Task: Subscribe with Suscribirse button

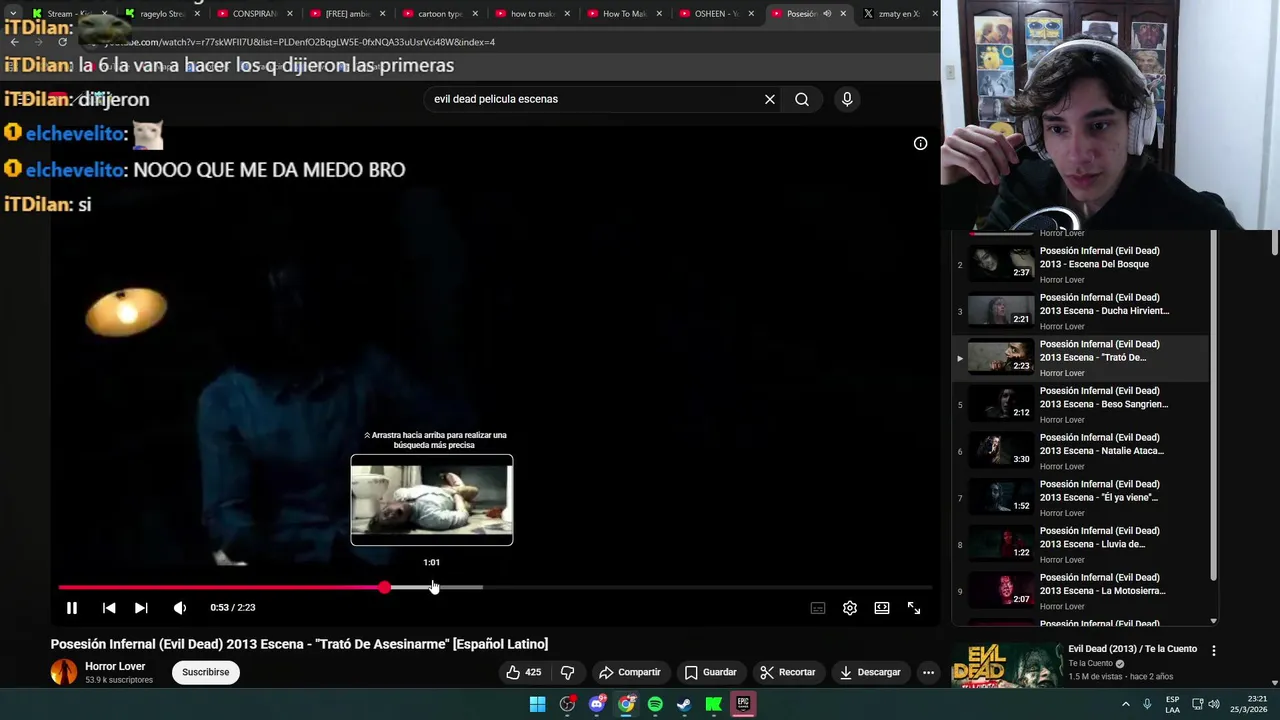Action: click(x=206, y=672)
